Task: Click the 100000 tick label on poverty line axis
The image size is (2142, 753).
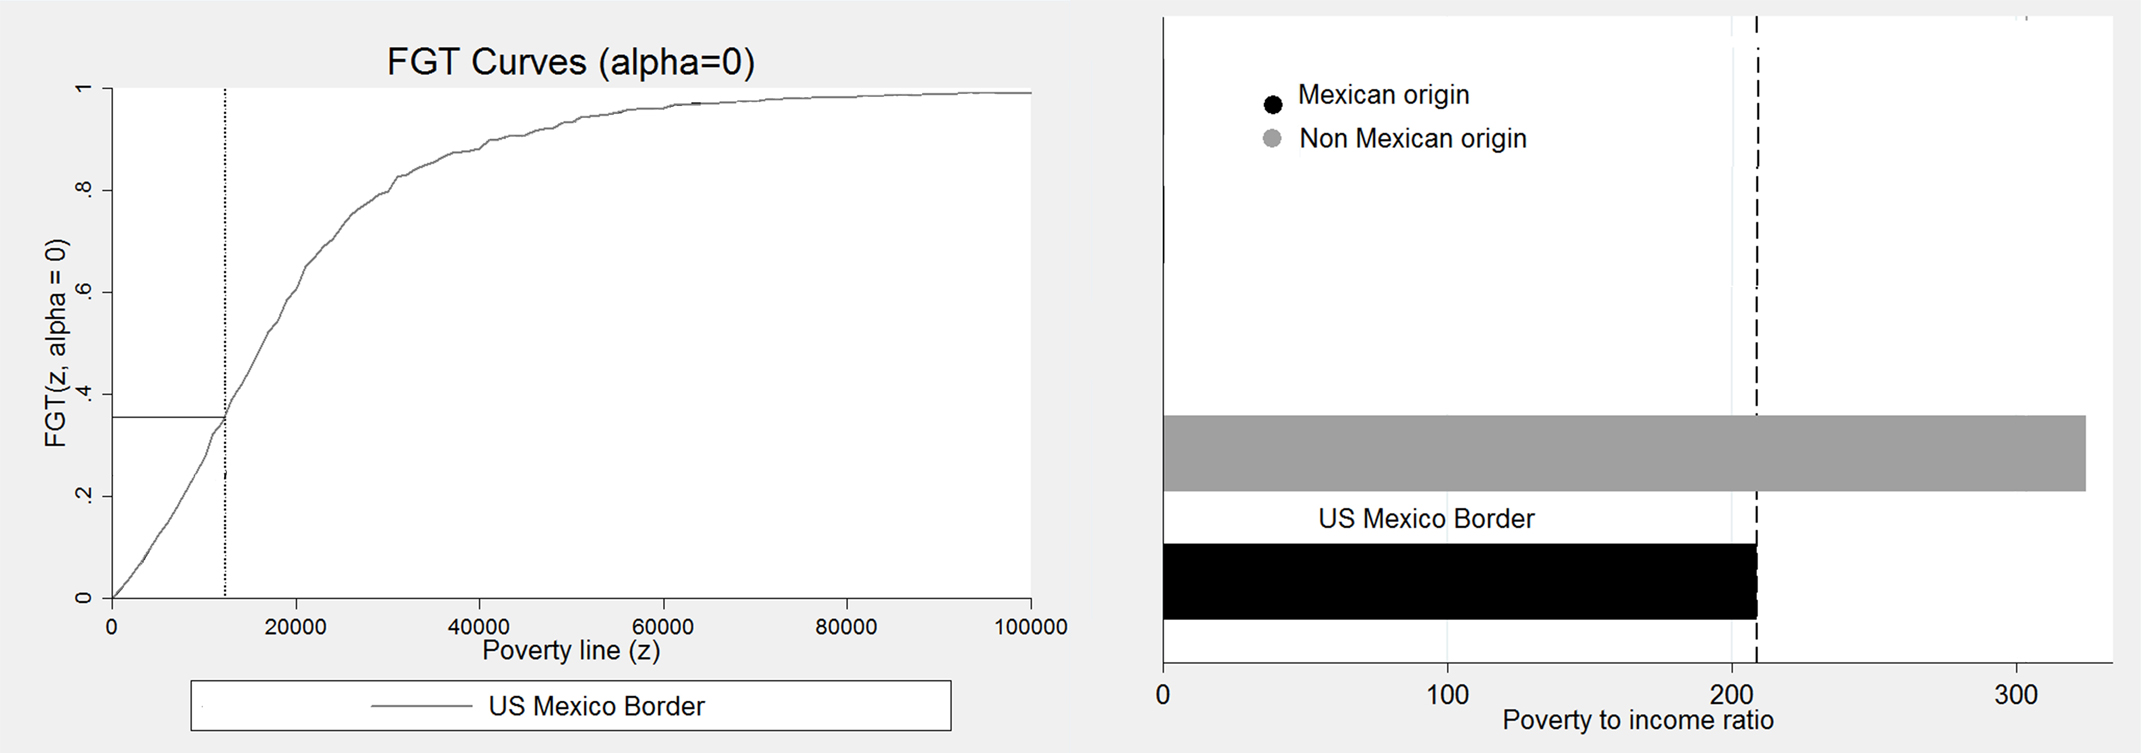Action: coord(1030,627)
